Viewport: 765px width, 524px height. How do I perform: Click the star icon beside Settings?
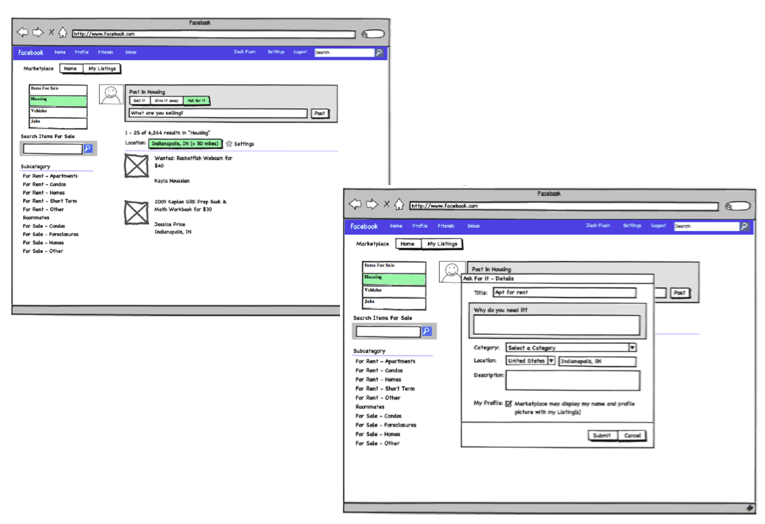[229, 143]
